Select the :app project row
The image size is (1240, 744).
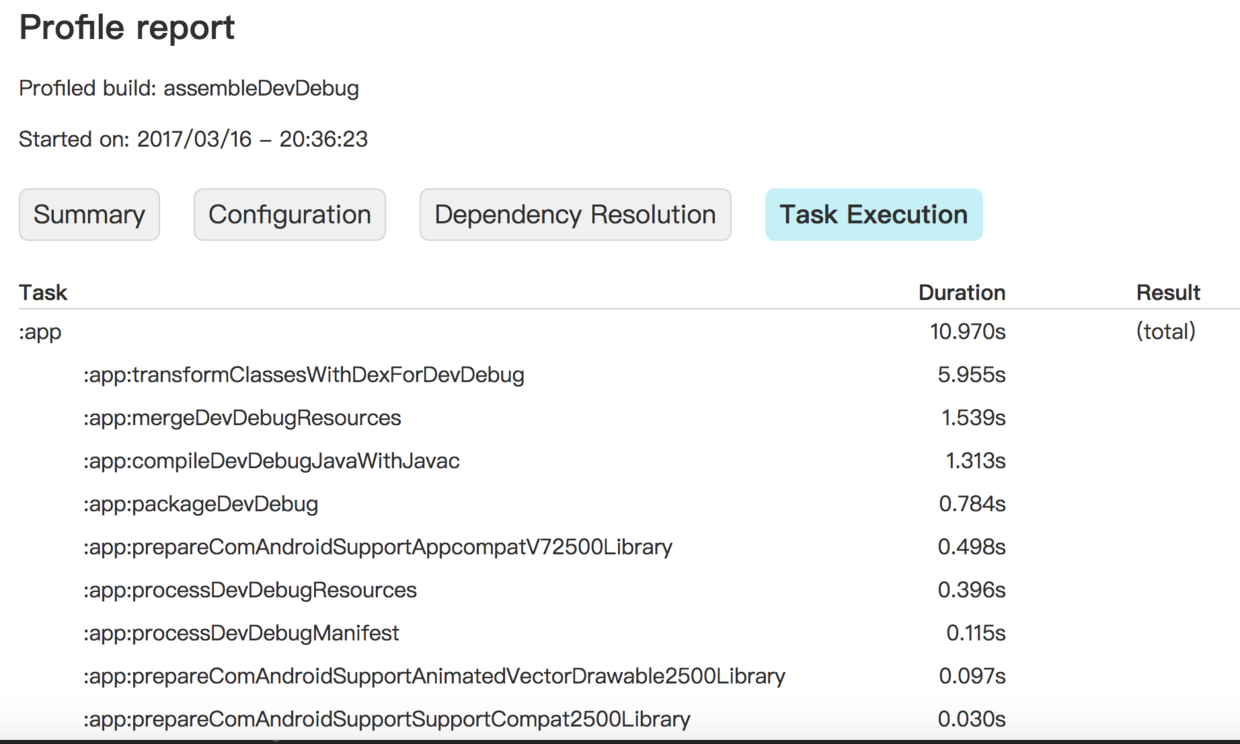click(x=41, y=332)
